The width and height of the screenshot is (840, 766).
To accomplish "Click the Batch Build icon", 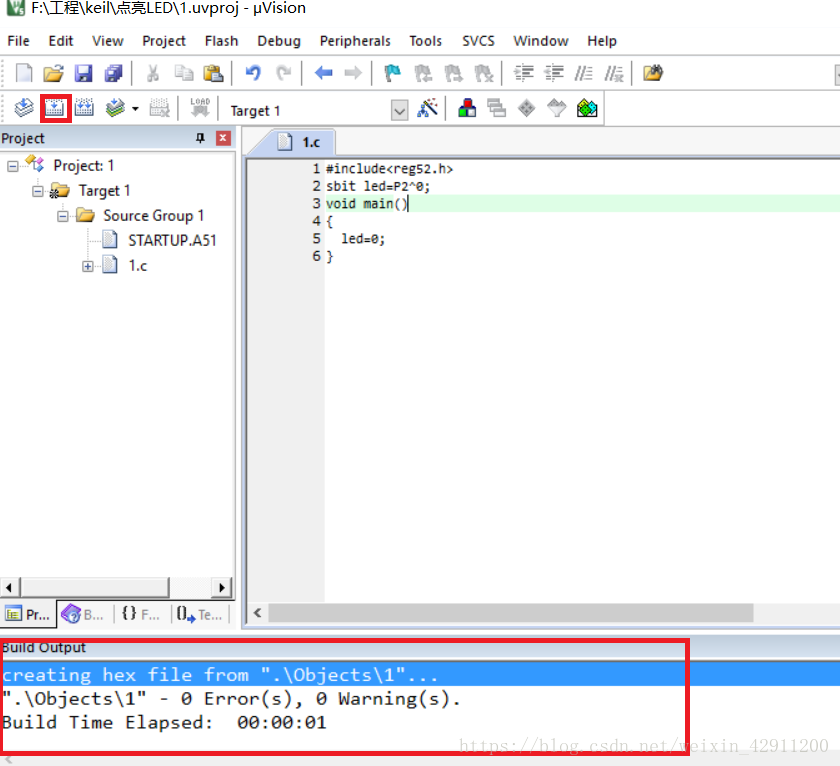I will pos(115,108).
